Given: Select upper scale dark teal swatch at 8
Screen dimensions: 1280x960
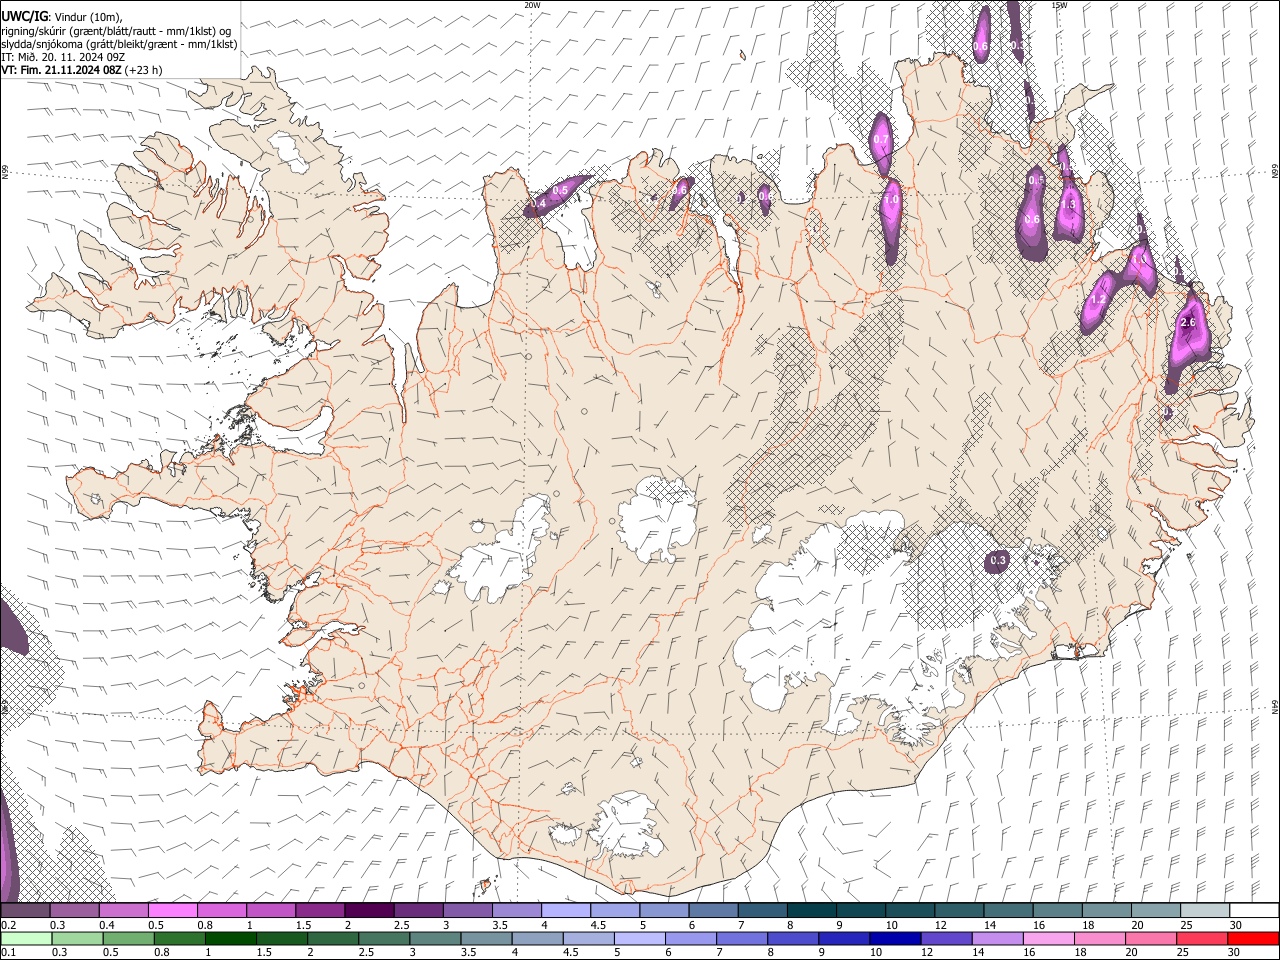Looking at the screenshot, I should [812, 910].
